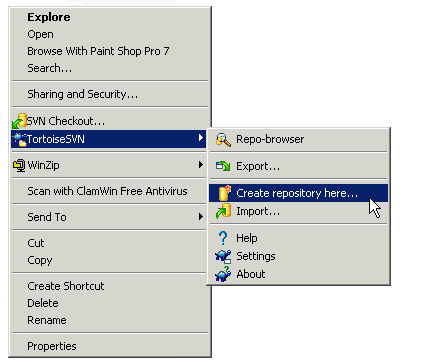Image resolution: width=424 pixels, height=363 pixels.
Task: Expand the WinZip submenu arrow
Action: pos(201,164)
